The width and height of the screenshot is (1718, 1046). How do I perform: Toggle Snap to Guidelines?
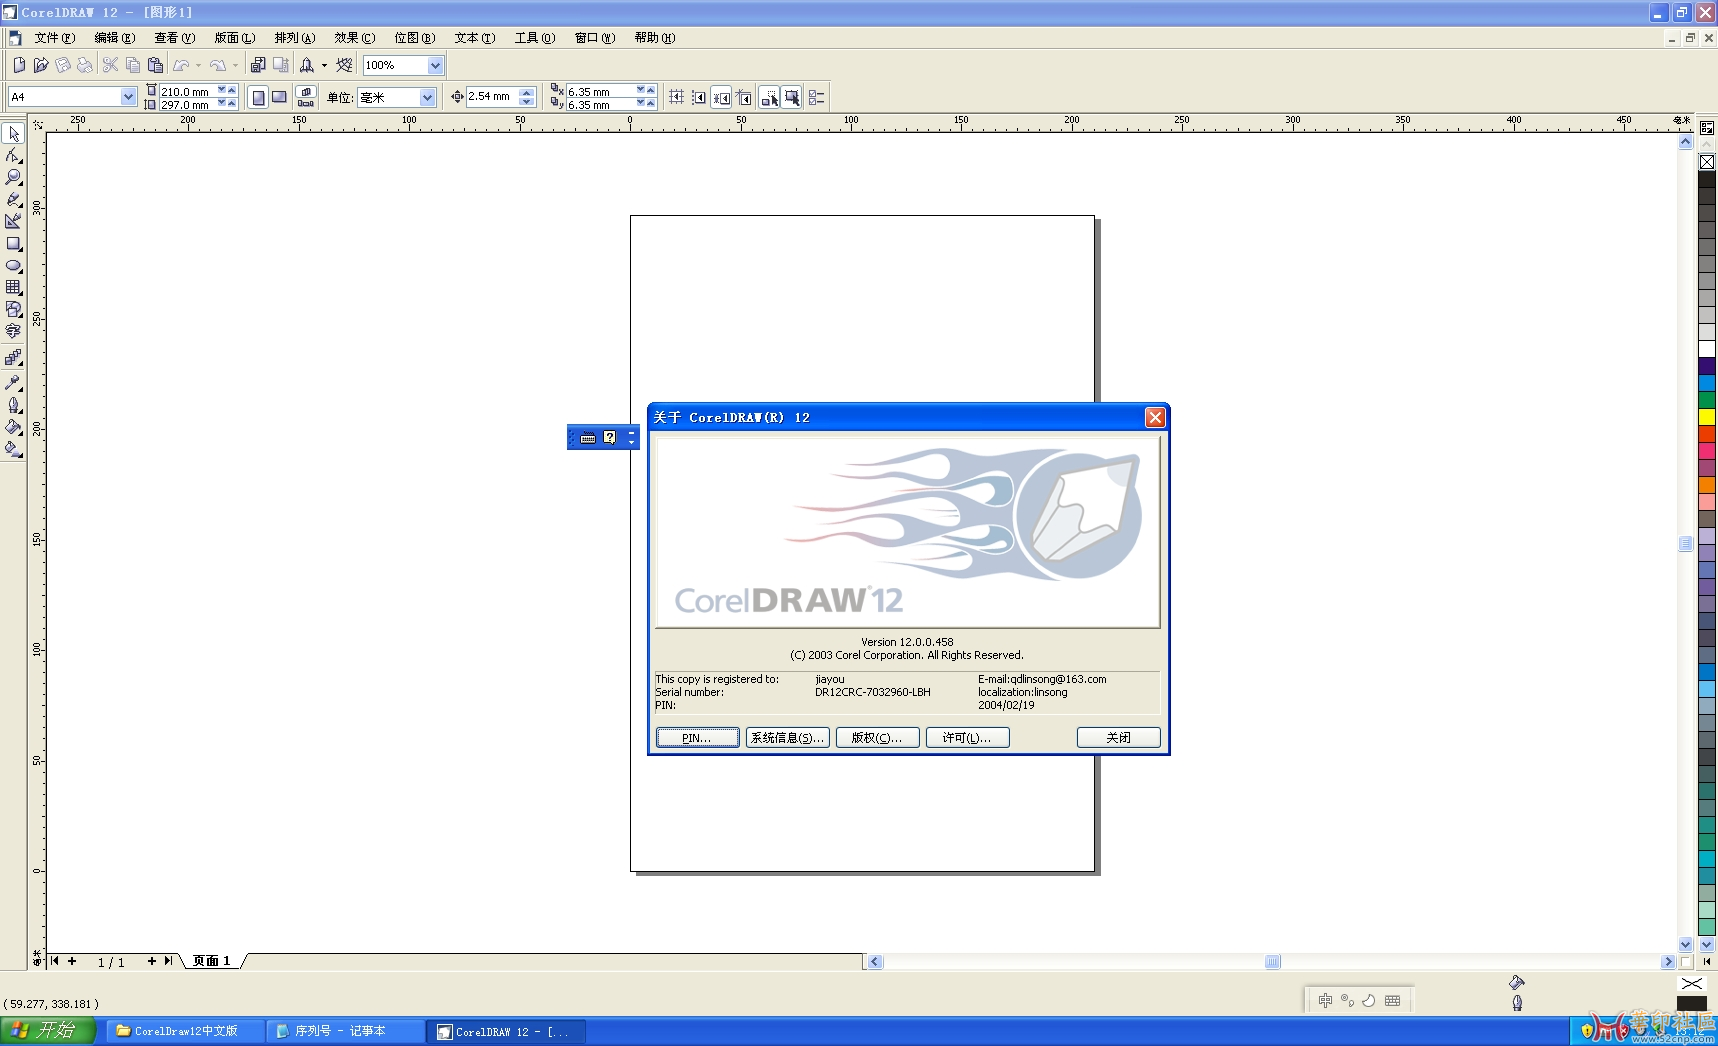coord(699,97)
